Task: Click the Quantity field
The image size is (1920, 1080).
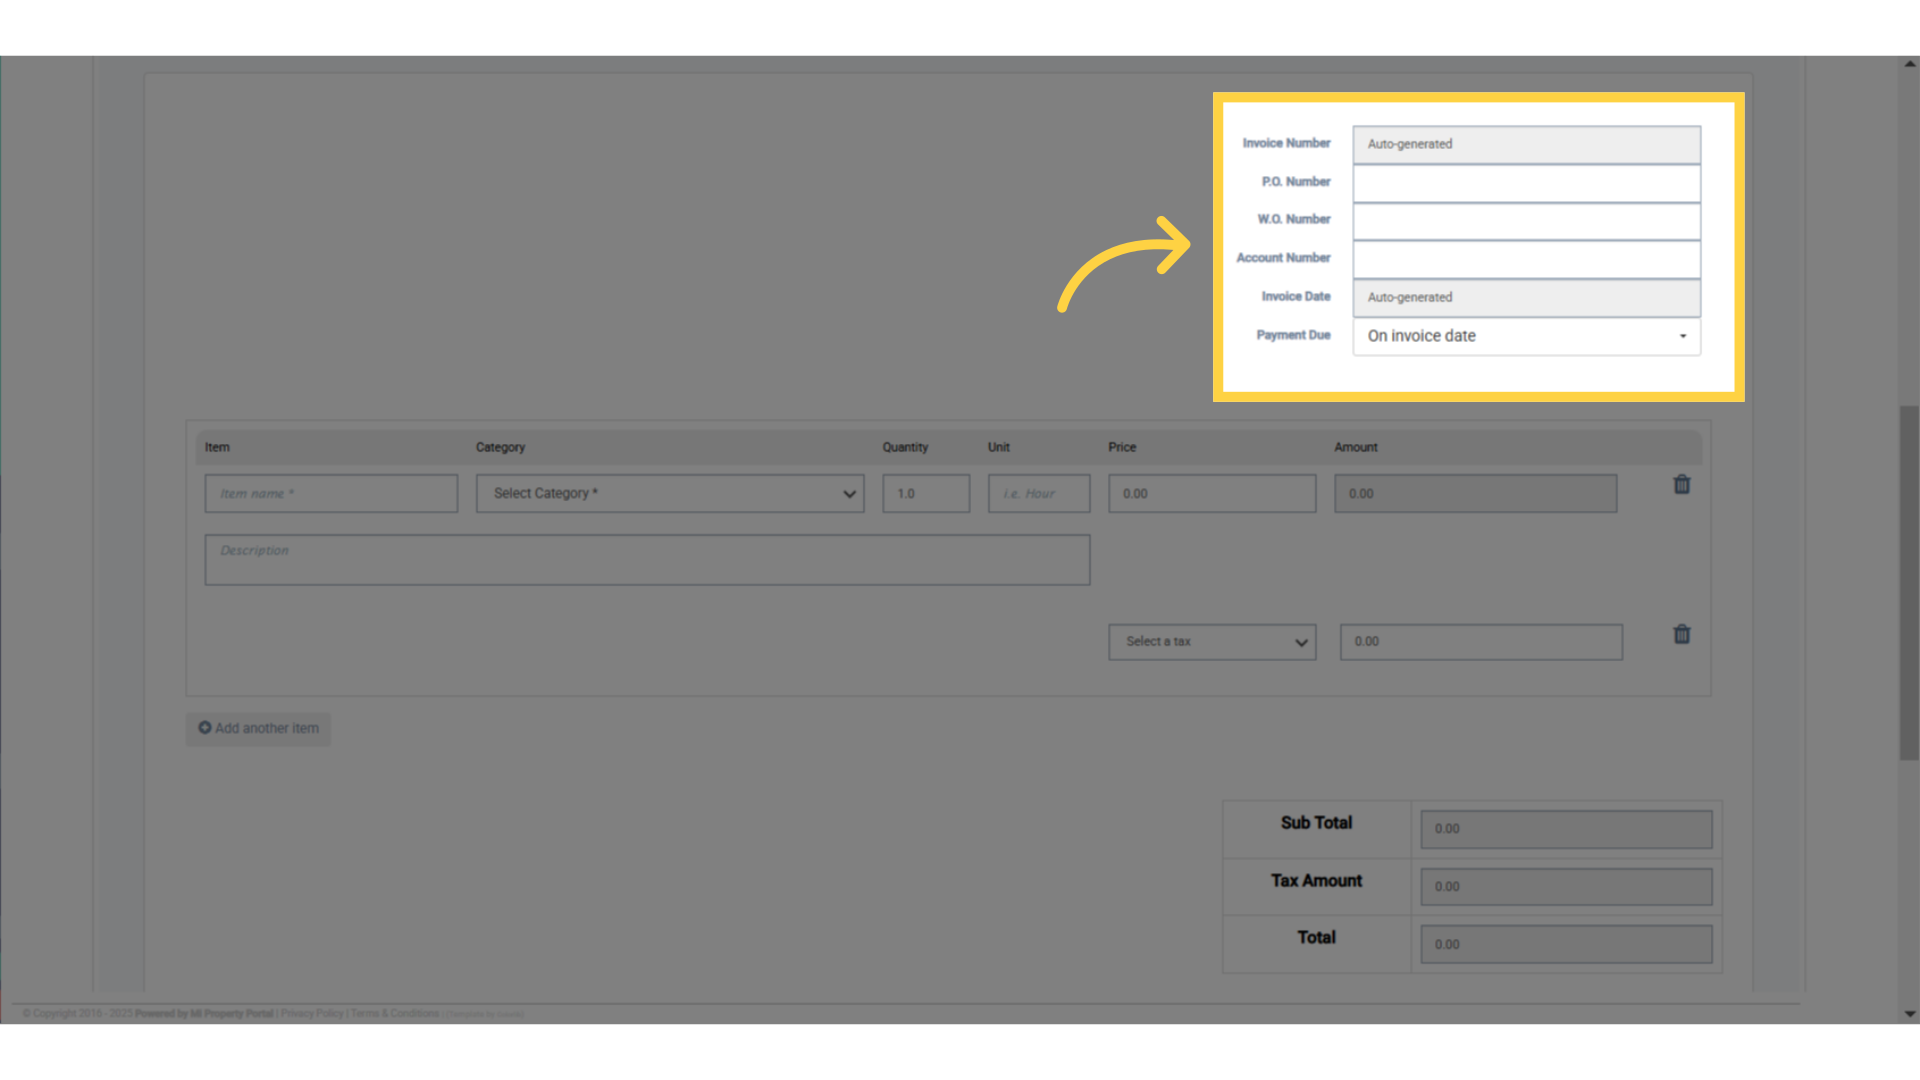Action: click(x=926, y=494)
